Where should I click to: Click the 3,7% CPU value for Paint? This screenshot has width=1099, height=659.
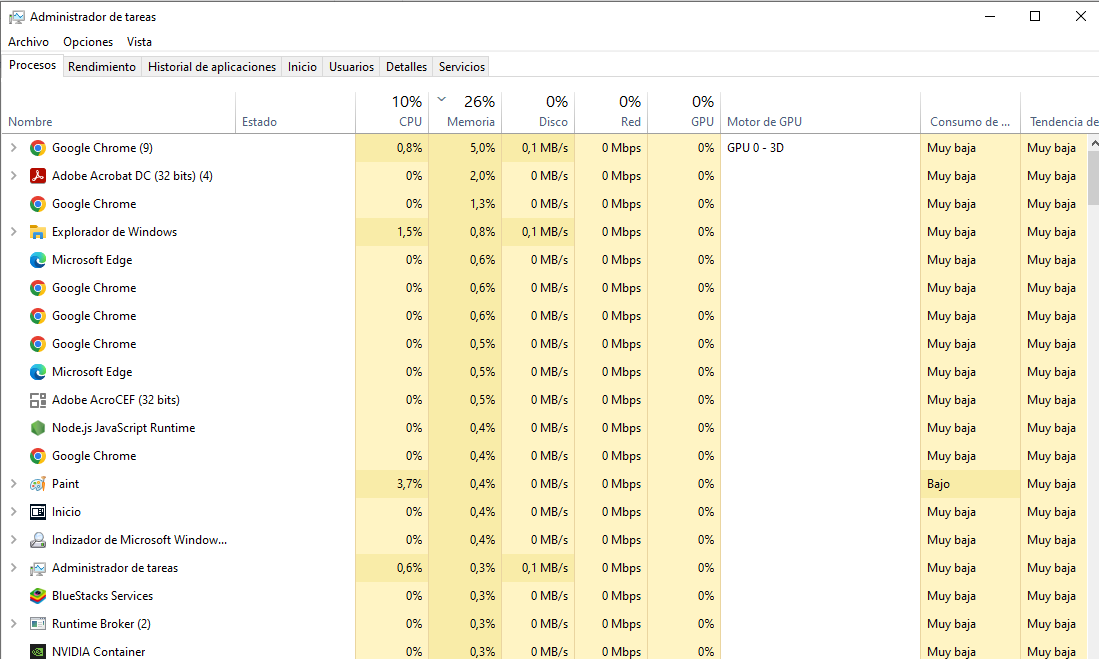click(x=409, y=484)
